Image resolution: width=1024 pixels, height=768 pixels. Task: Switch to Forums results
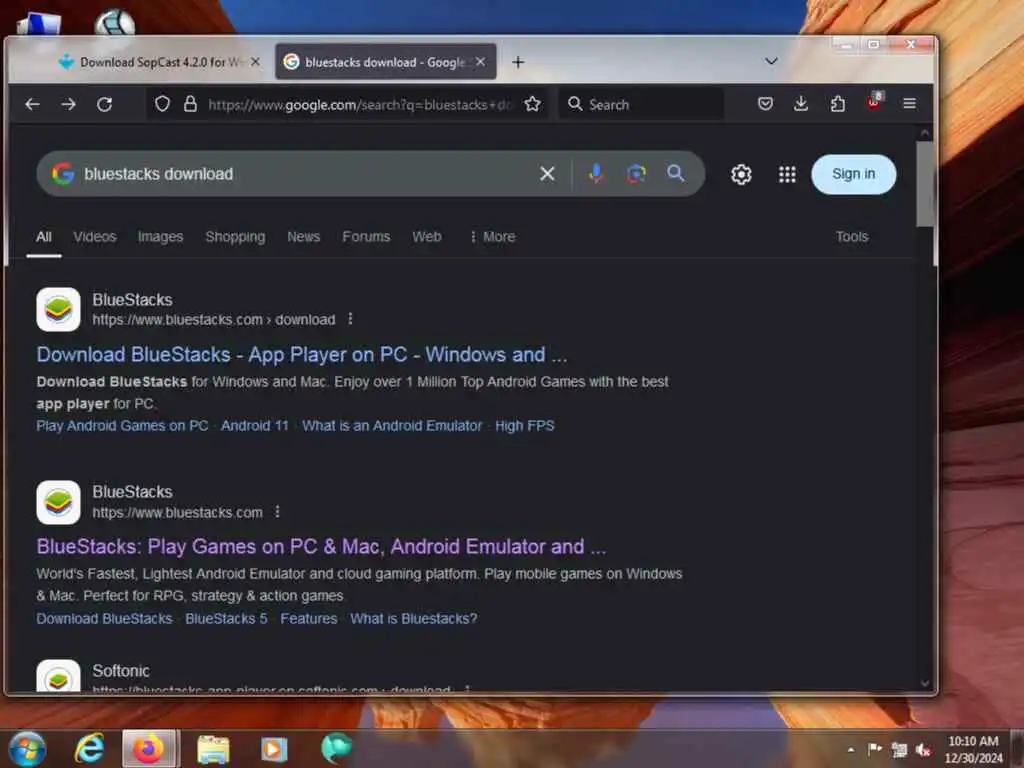coord(366,236)
